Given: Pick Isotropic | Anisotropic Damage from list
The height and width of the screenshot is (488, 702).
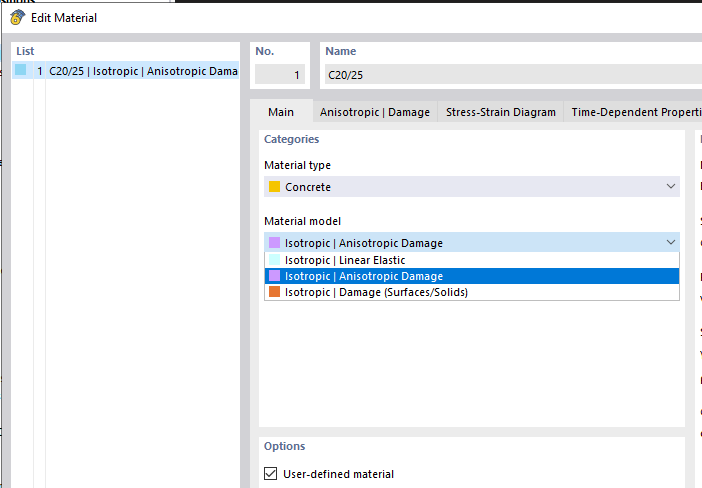Looking at the screenshot, I should [364, 276].
